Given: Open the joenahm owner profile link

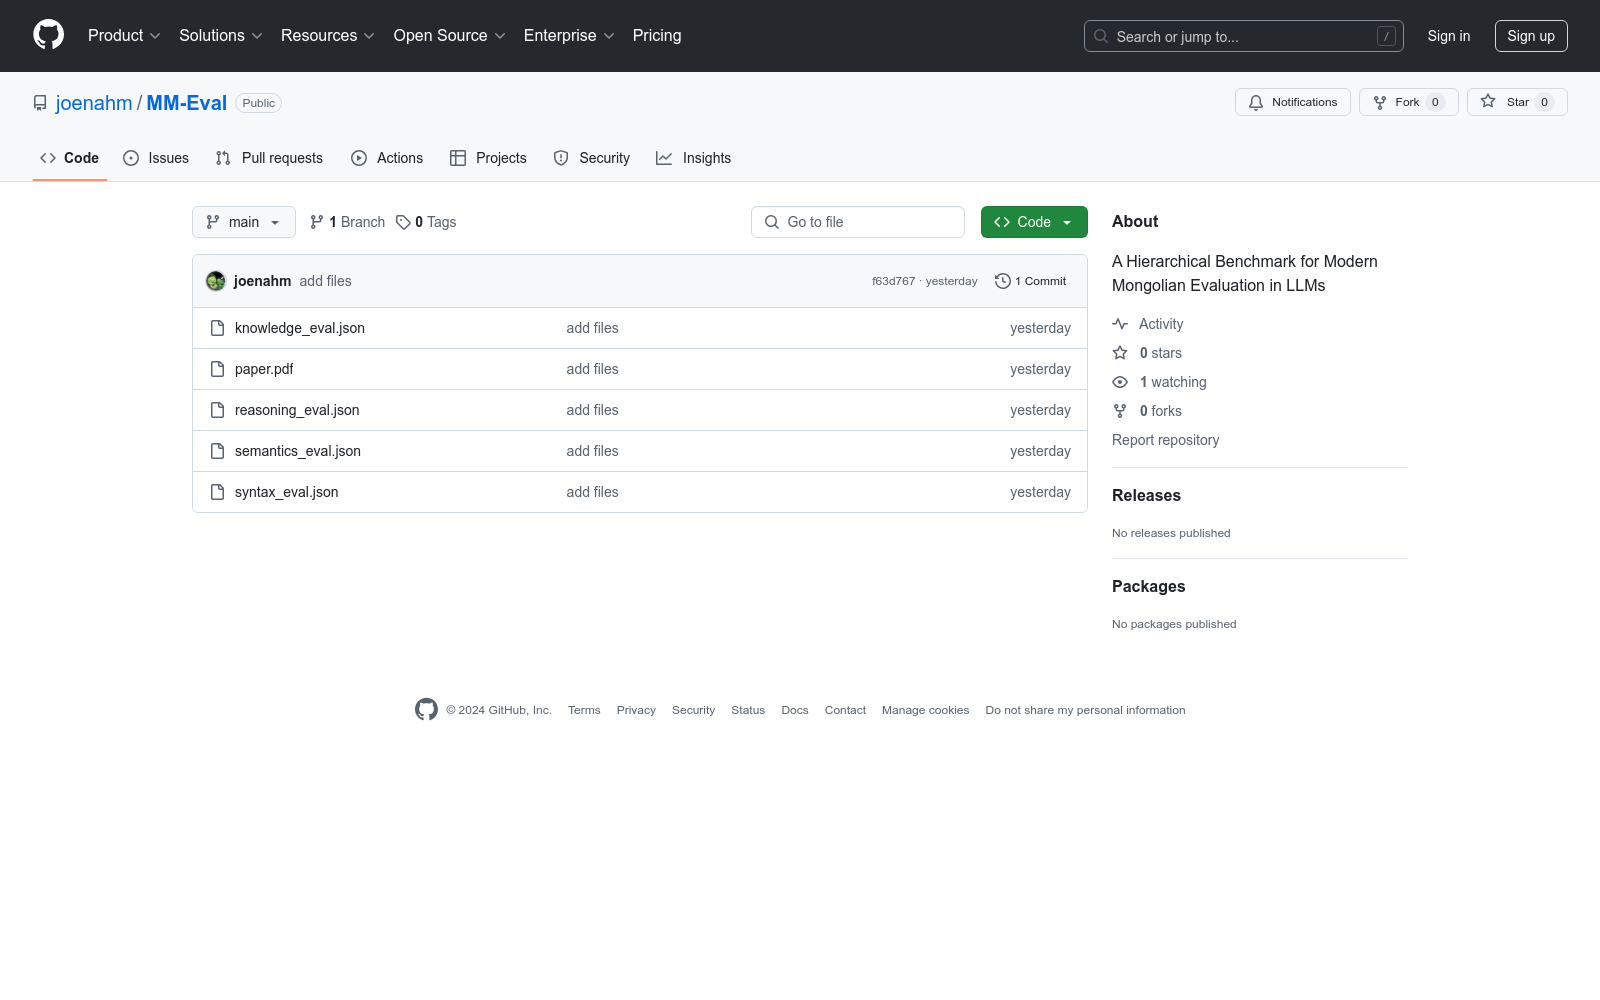Looking at the screenshot, I should coord(94,103).
